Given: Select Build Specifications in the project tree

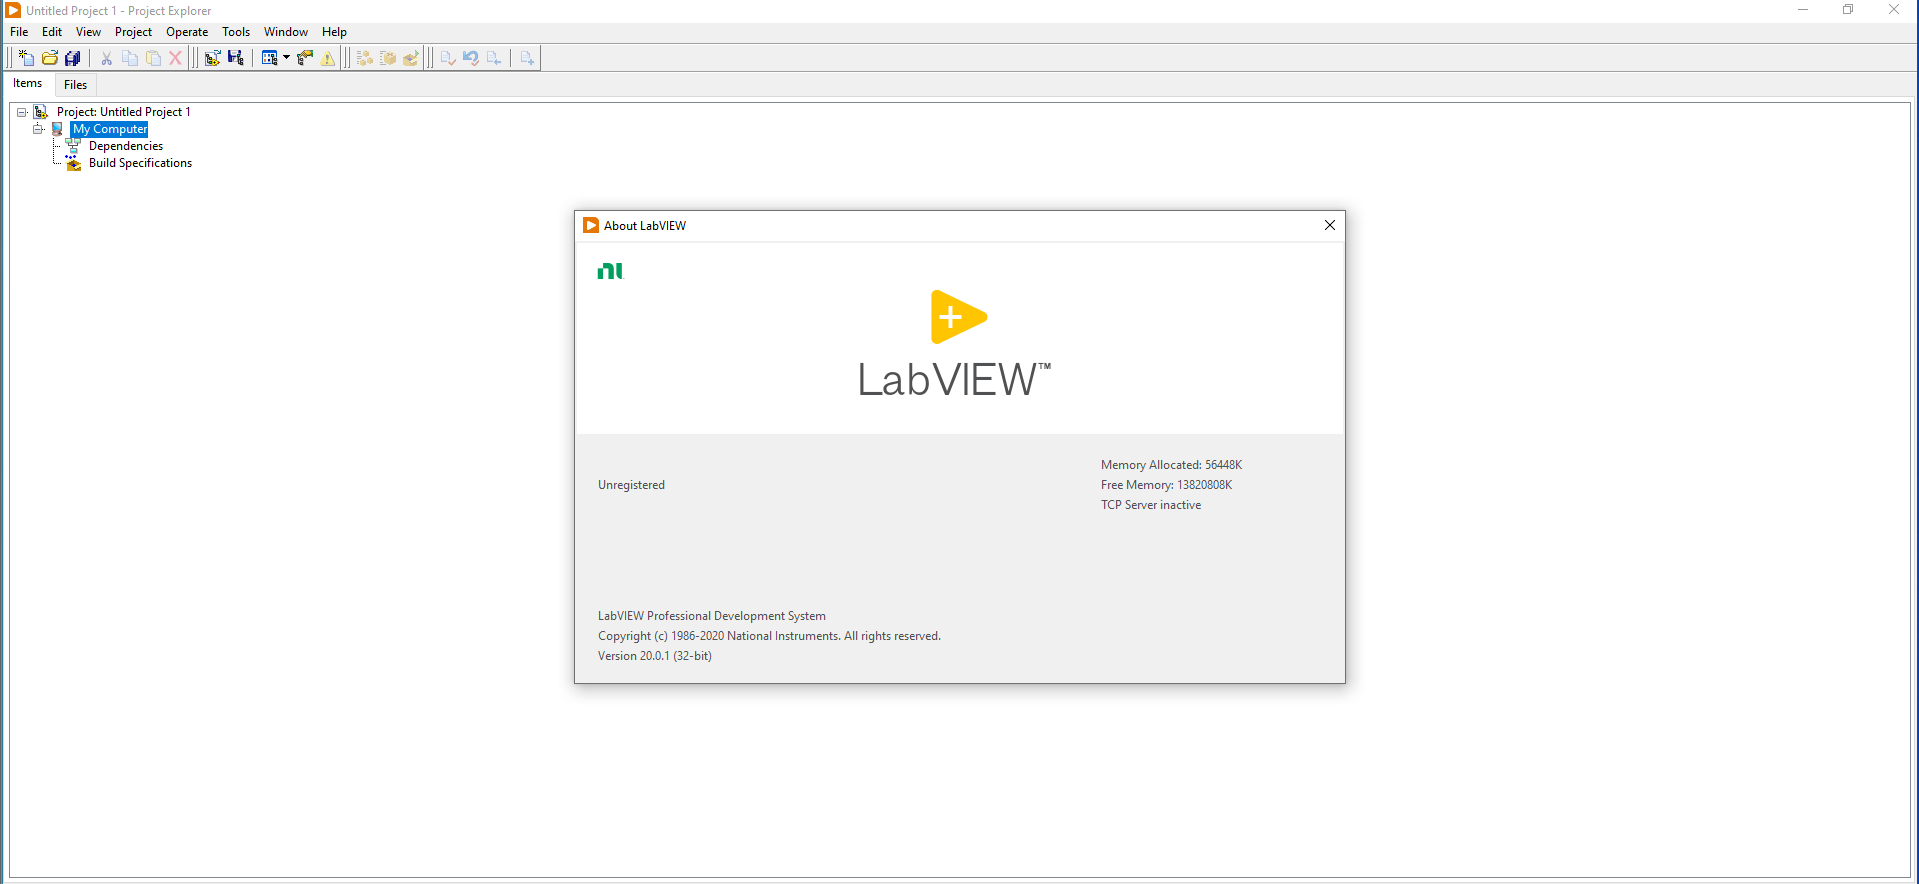Looking at the screenshot, I should point(140,163).
